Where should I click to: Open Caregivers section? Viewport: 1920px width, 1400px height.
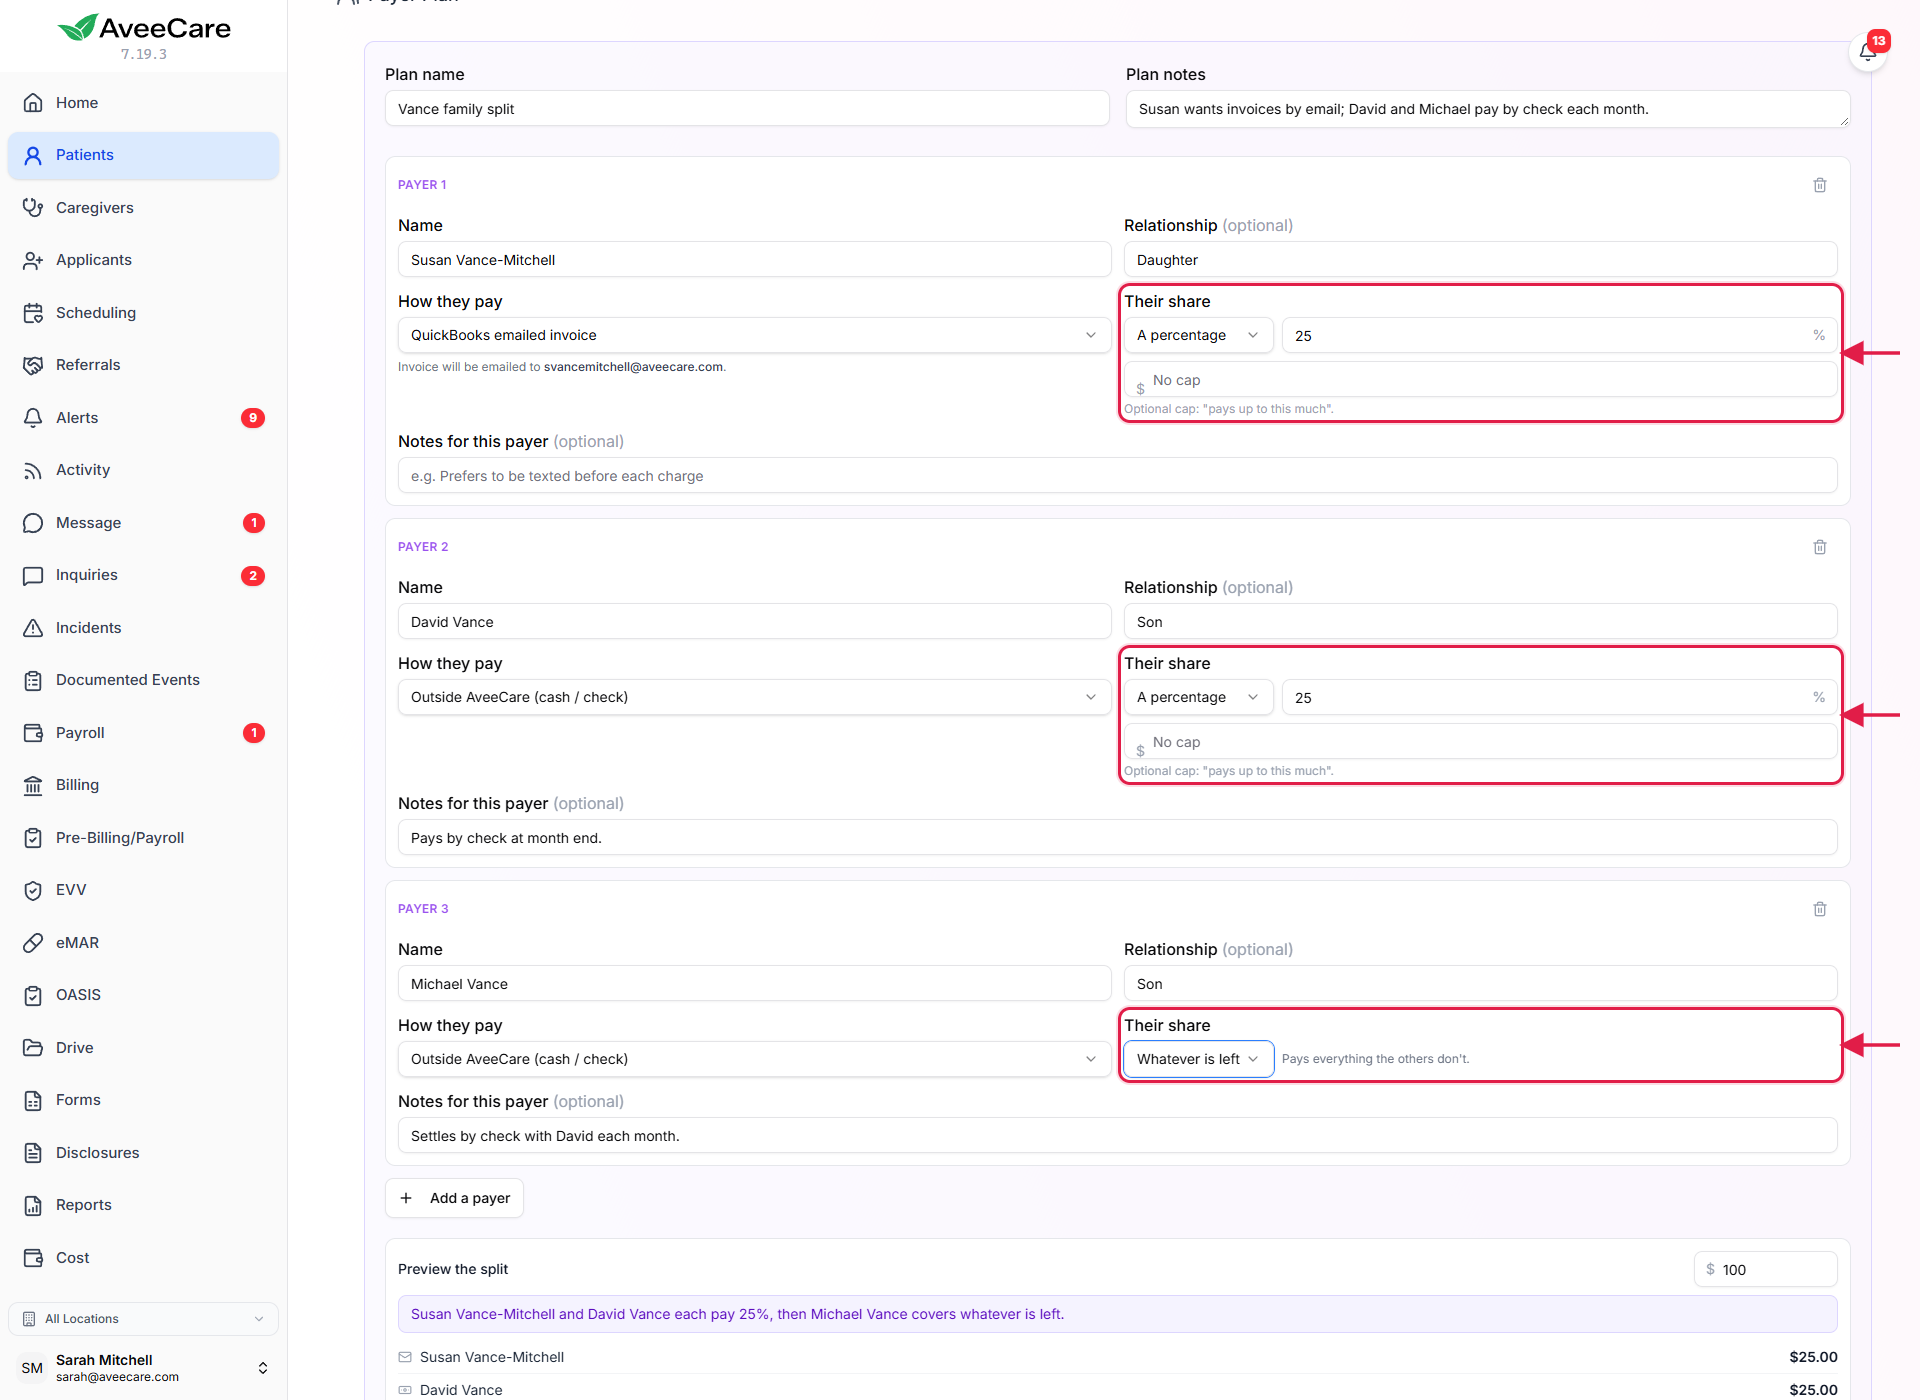pos(143,208)
